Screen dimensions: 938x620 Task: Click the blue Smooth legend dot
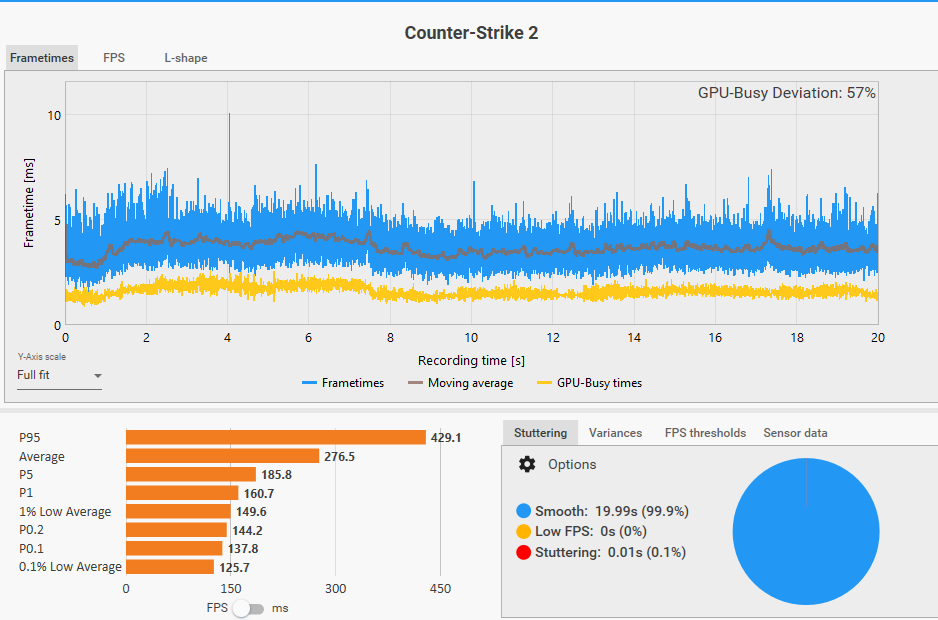click(x=524, y=511)
